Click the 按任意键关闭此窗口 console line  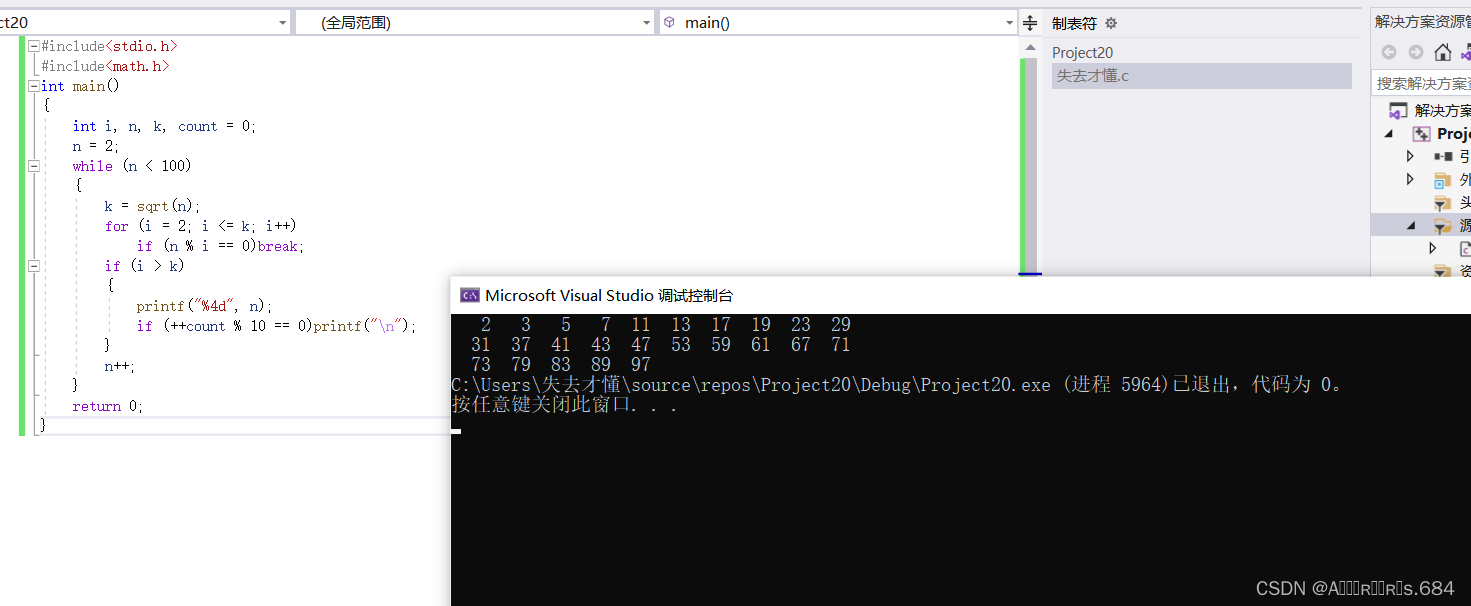pos(566,404)
